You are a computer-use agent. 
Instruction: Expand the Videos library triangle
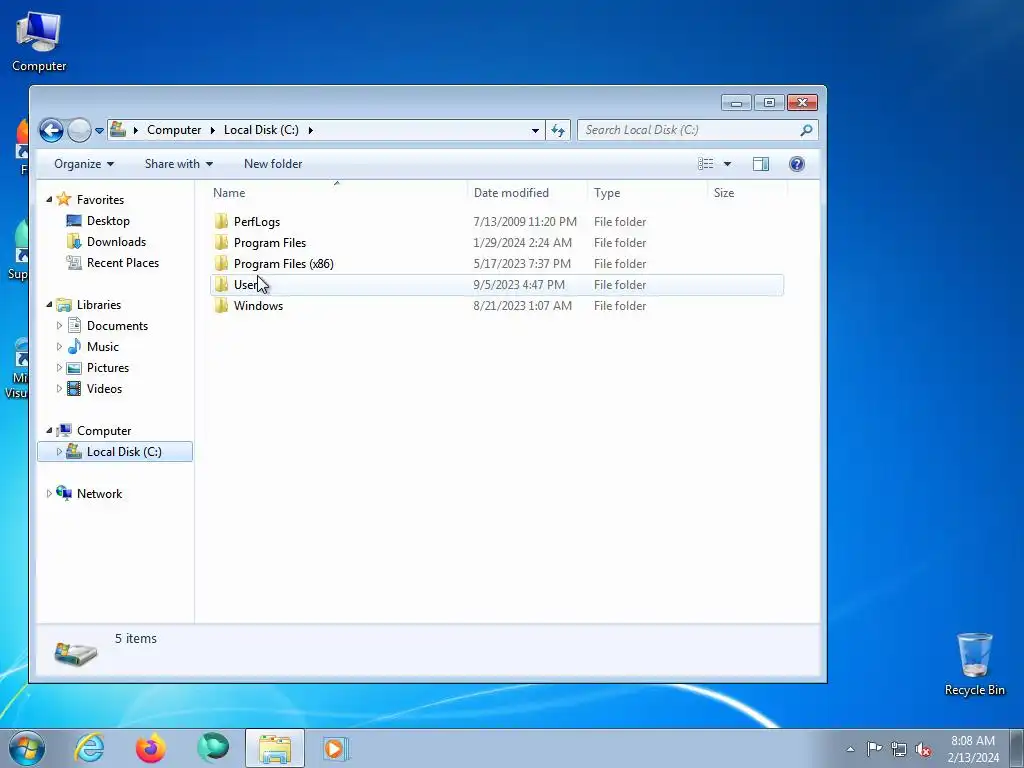(59, 389)
